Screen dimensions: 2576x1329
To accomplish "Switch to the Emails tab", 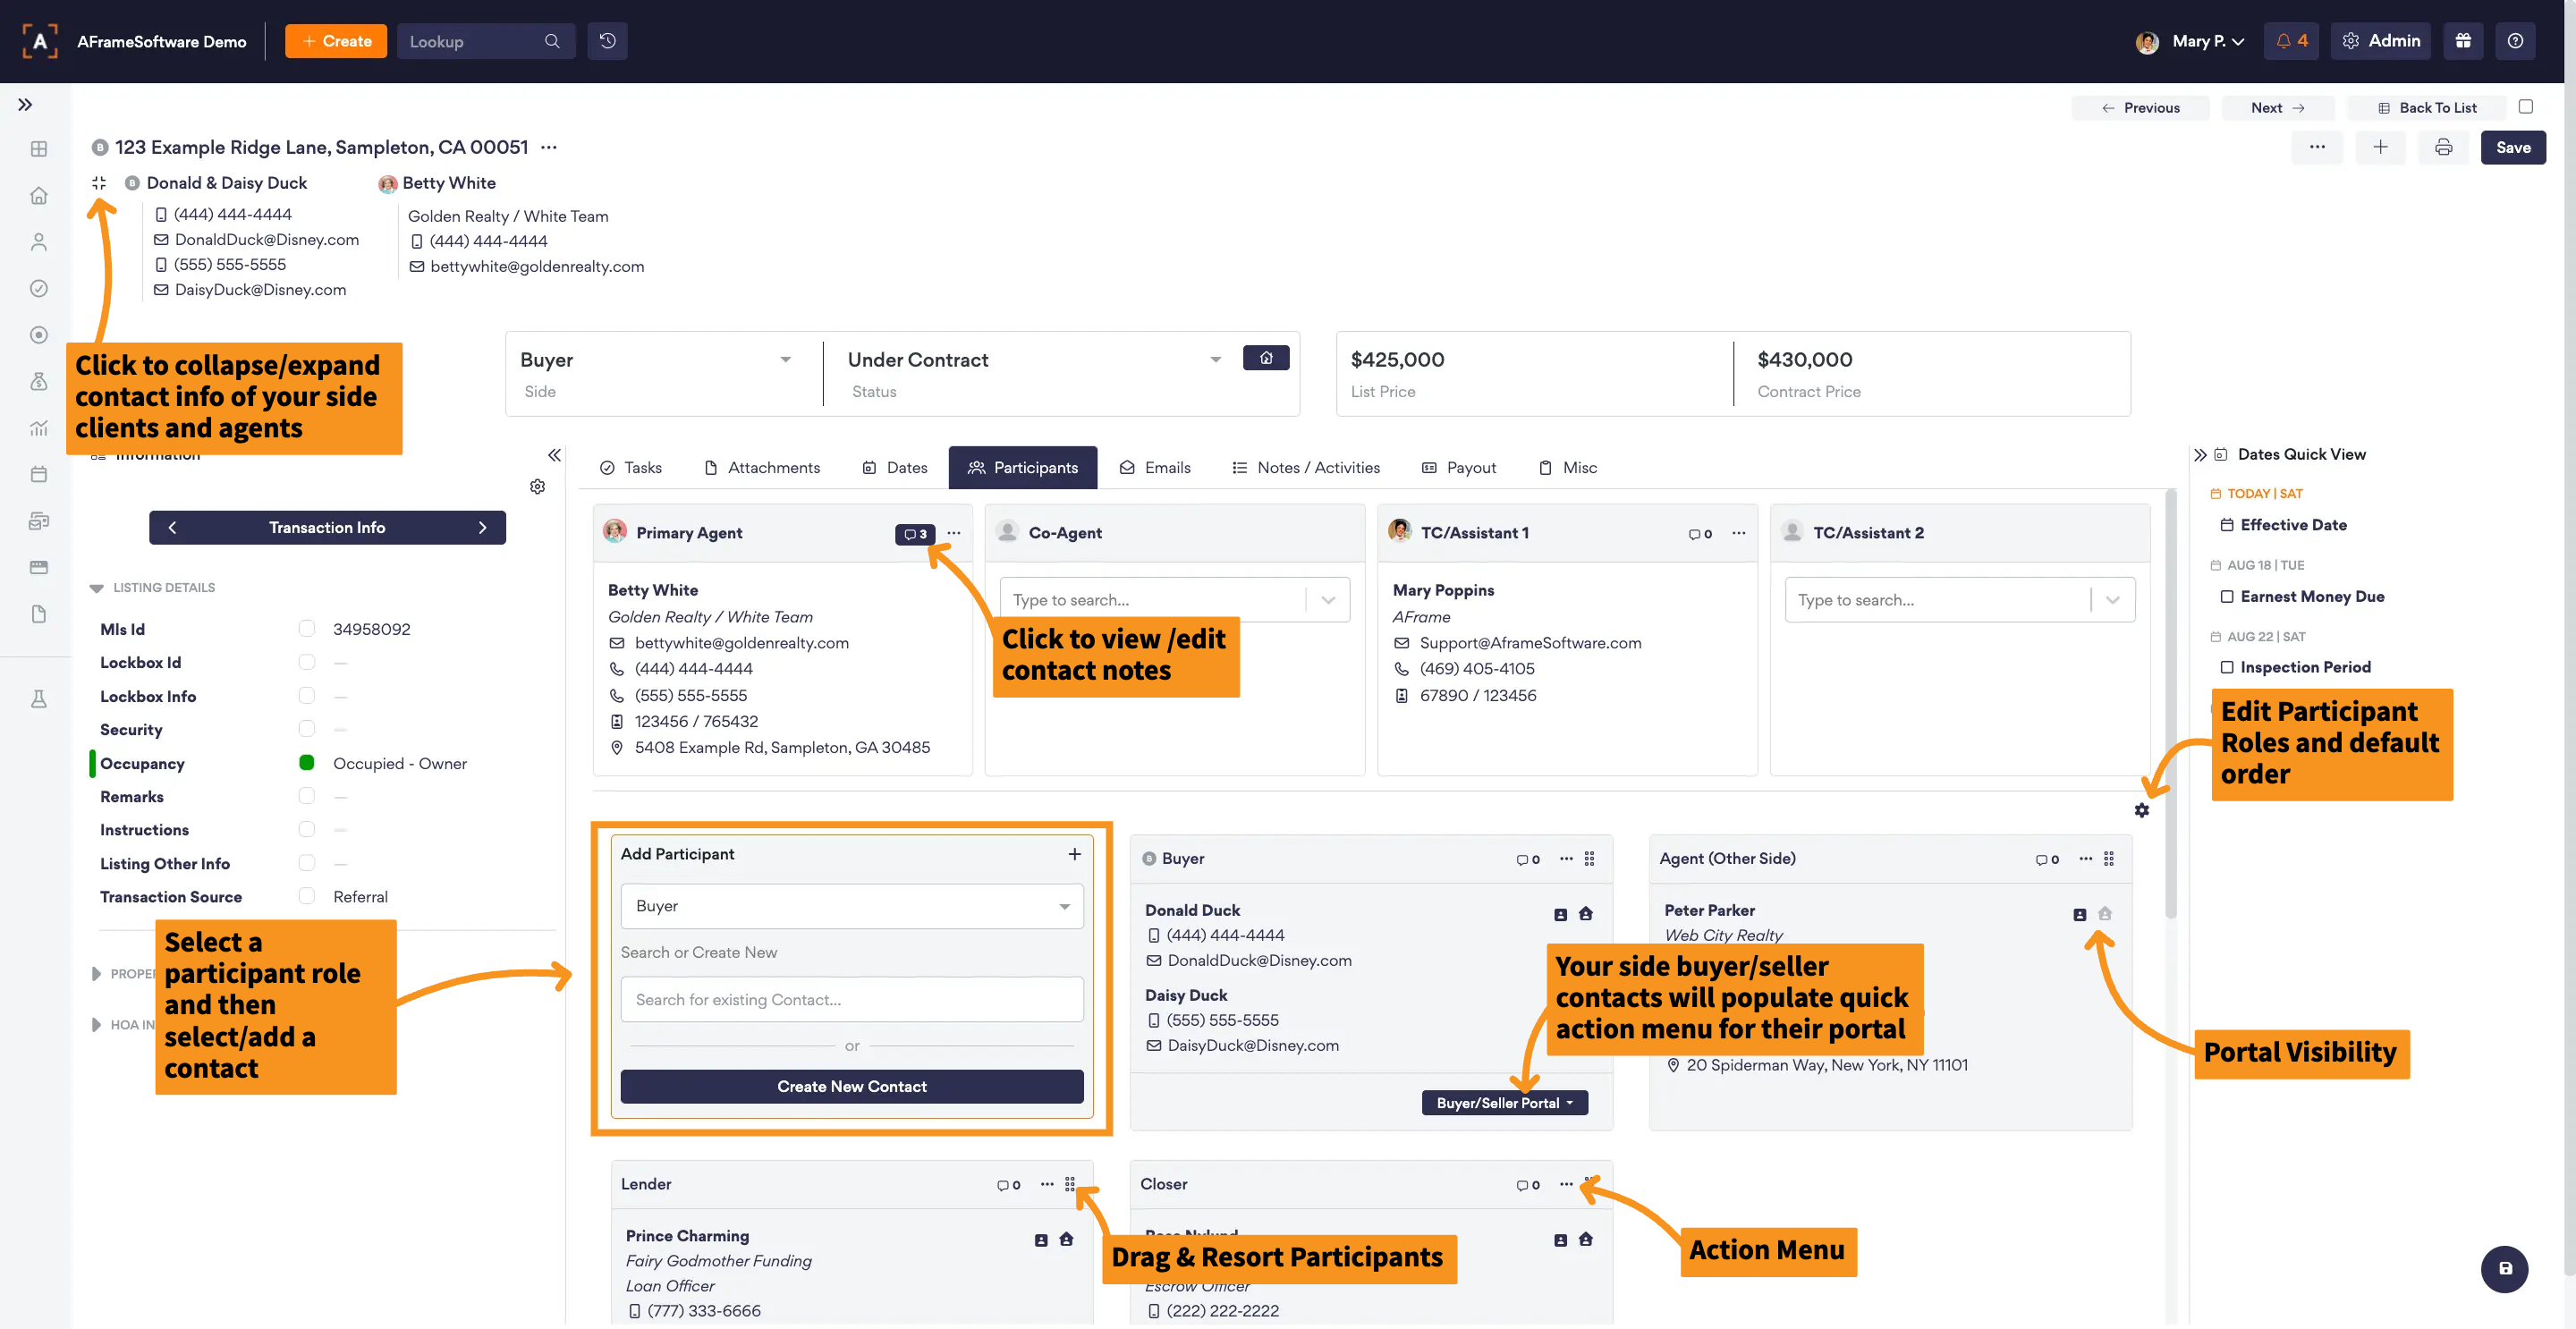I will 1155,468.
